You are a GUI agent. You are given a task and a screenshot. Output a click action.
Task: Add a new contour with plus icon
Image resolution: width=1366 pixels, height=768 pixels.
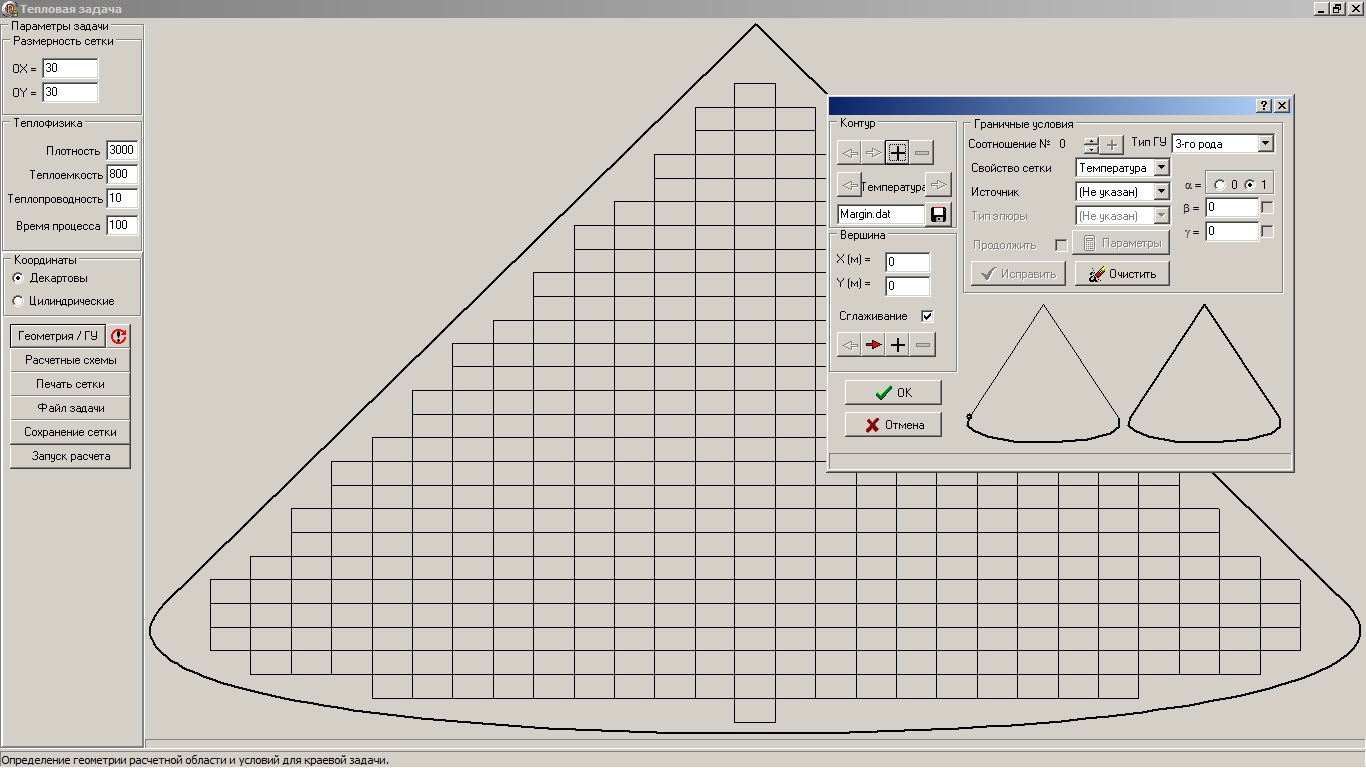pyautogui.click(x=898, y=153)
